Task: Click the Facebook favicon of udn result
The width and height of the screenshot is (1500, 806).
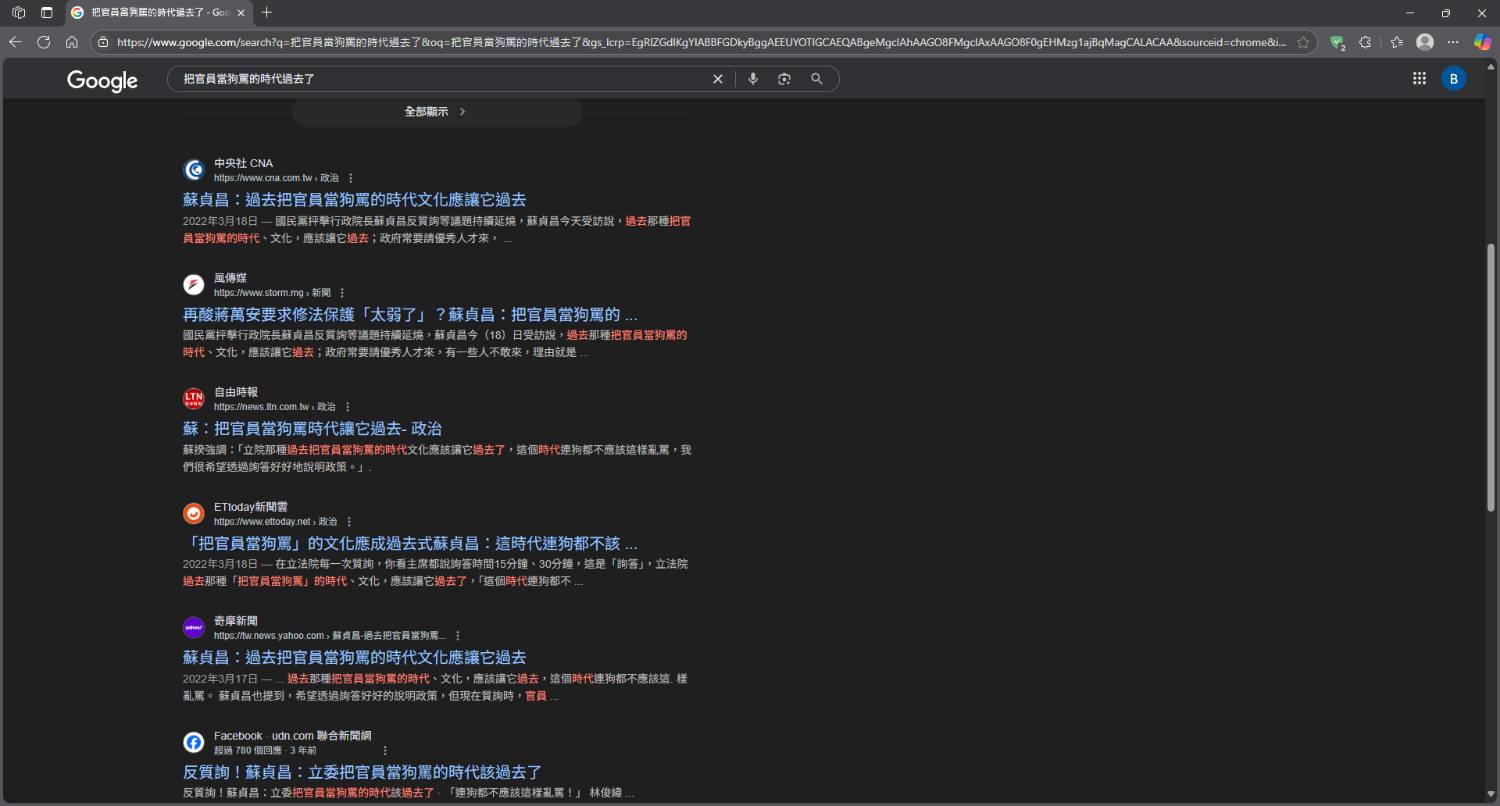Action: click(x=194, y=742)
